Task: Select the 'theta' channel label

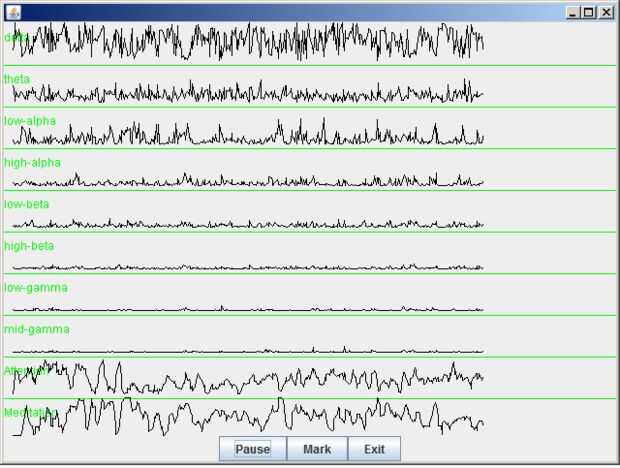Action: 17,79
